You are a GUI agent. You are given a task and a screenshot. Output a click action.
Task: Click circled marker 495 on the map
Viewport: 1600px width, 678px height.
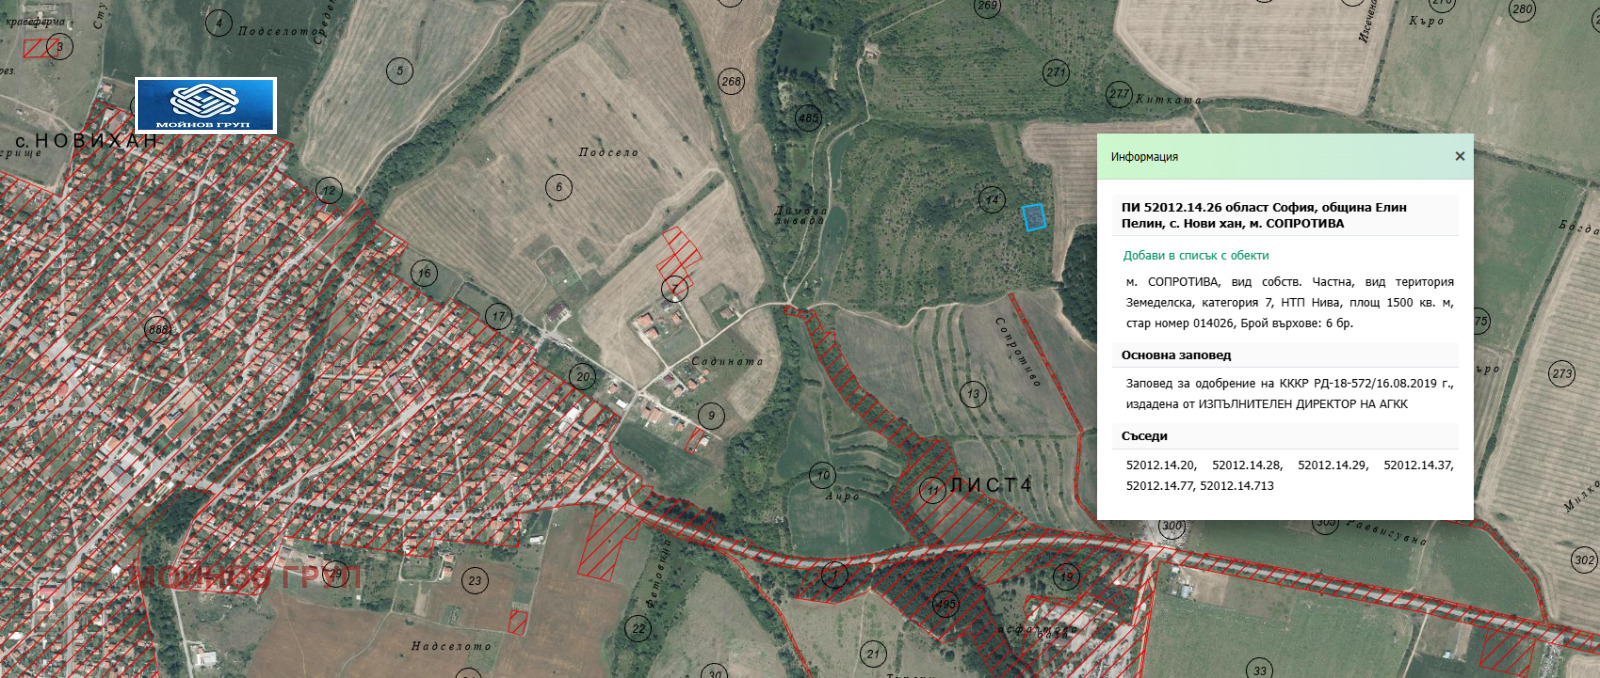click(945, 604)
